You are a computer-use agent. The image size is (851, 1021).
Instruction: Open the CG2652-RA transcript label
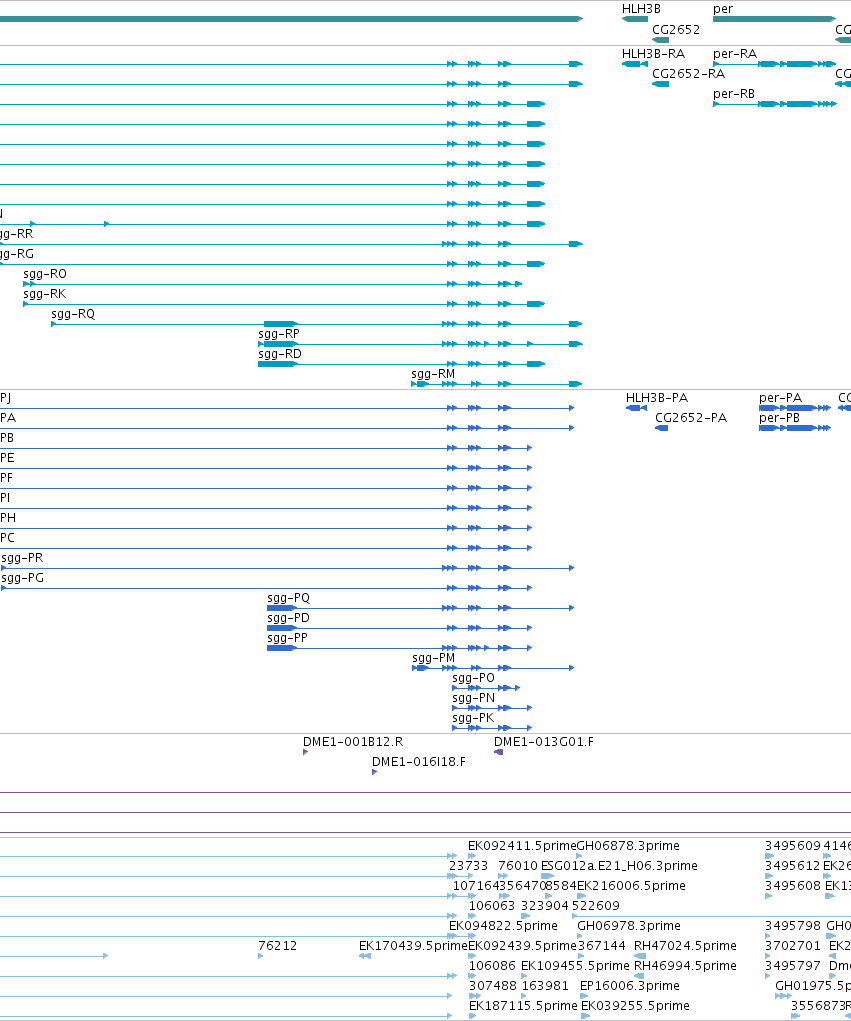pos(688,74)
